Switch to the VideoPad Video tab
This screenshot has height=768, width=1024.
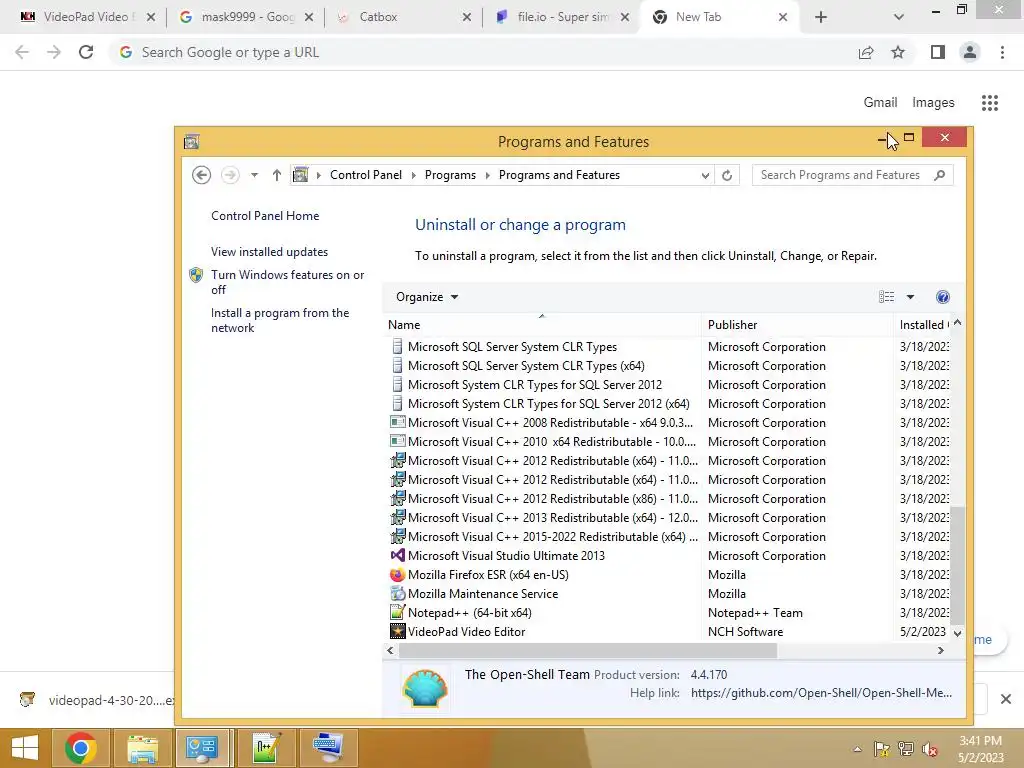point(87,17)
